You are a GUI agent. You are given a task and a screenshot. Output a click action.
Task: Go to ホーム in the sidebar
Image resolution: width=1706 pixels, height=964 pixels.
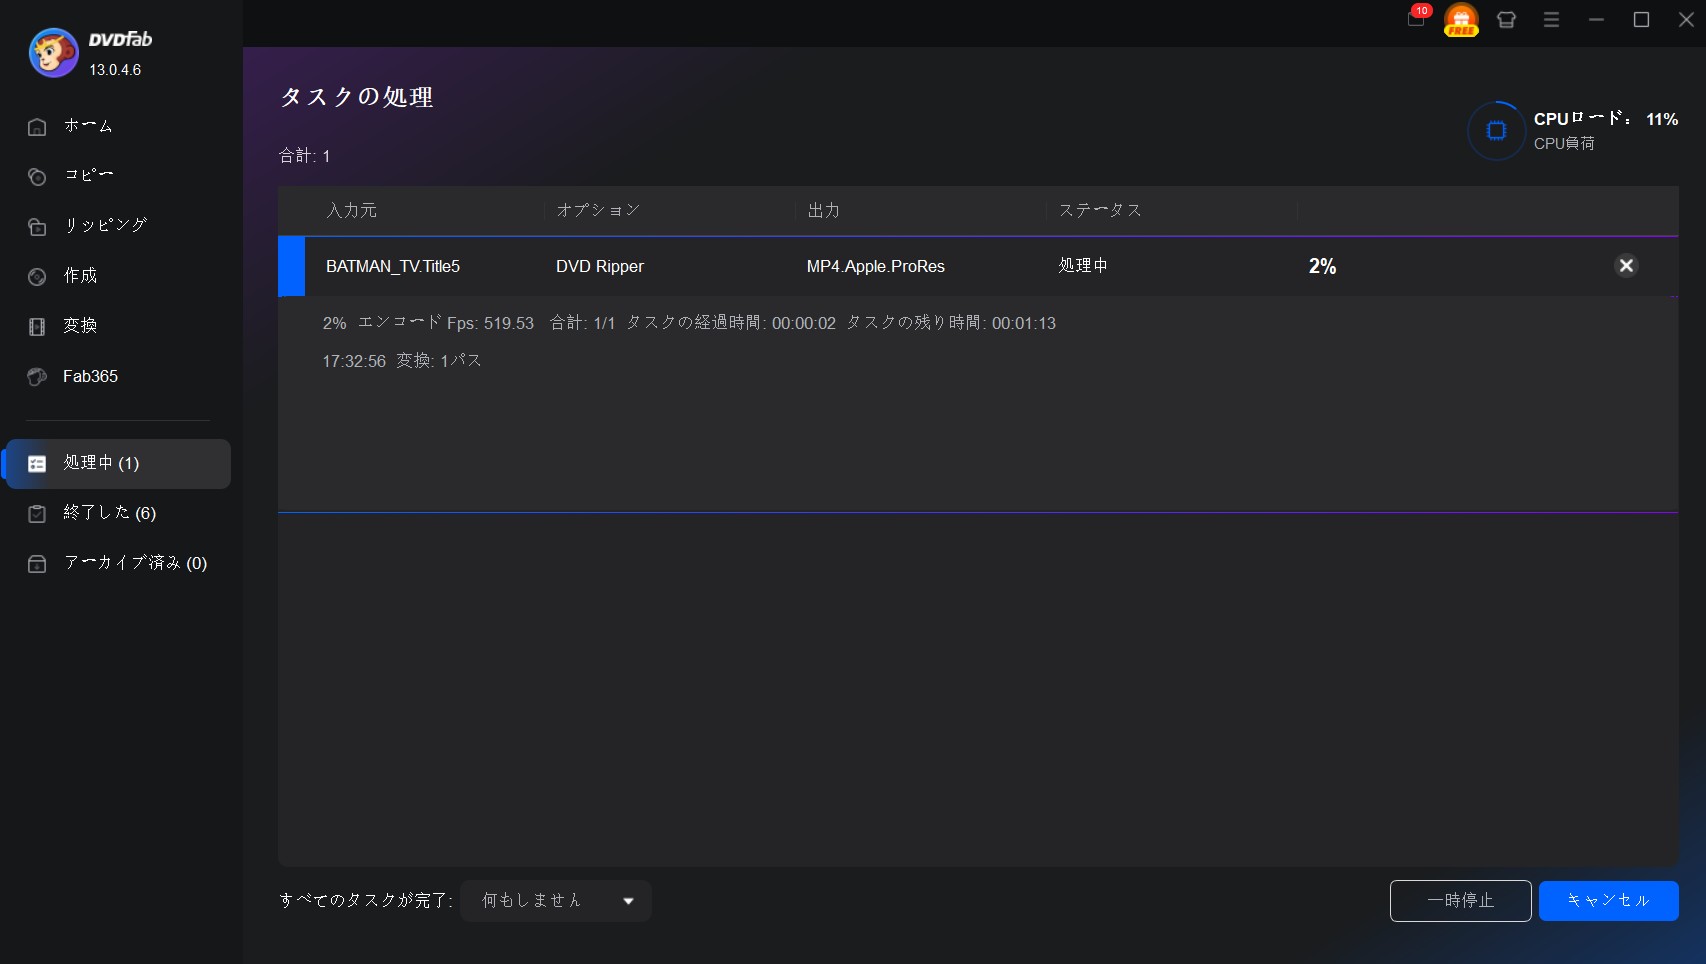(x=88, y=126)
